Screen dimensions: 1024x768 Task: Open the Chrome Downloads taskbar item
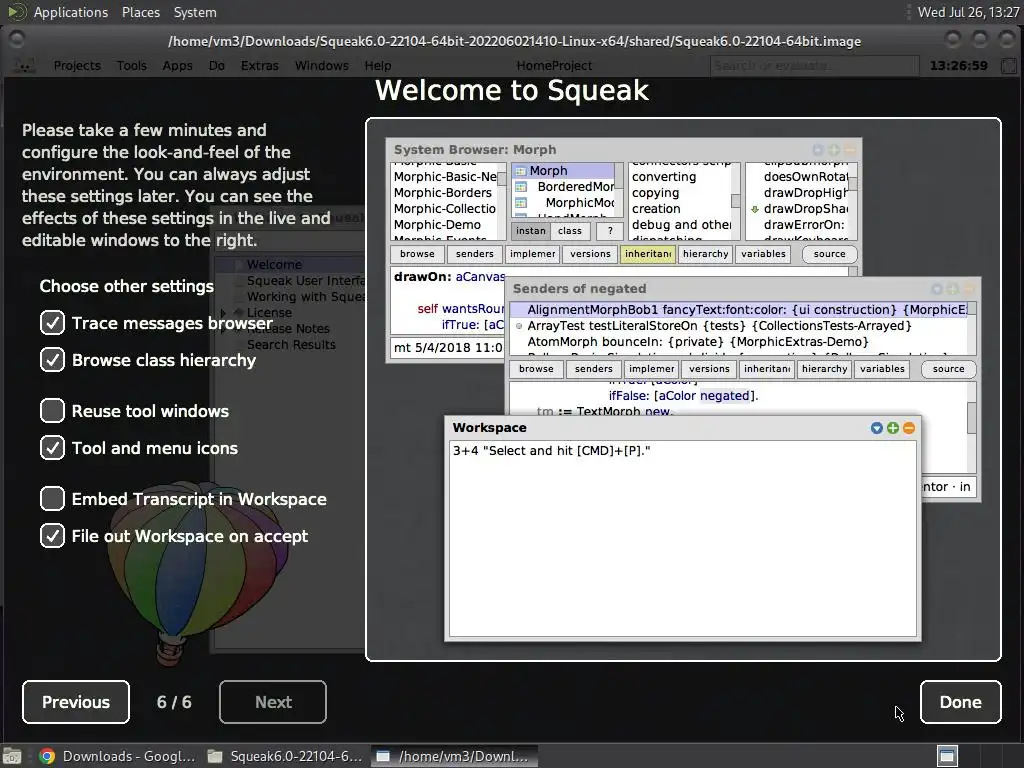(x=117, y=756)
